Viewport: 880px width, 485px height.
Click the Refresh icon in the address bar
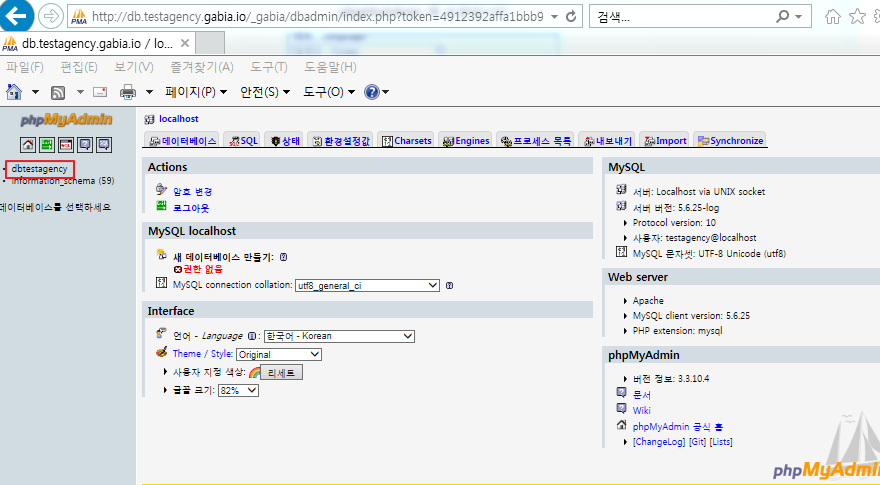pos(571,16)
